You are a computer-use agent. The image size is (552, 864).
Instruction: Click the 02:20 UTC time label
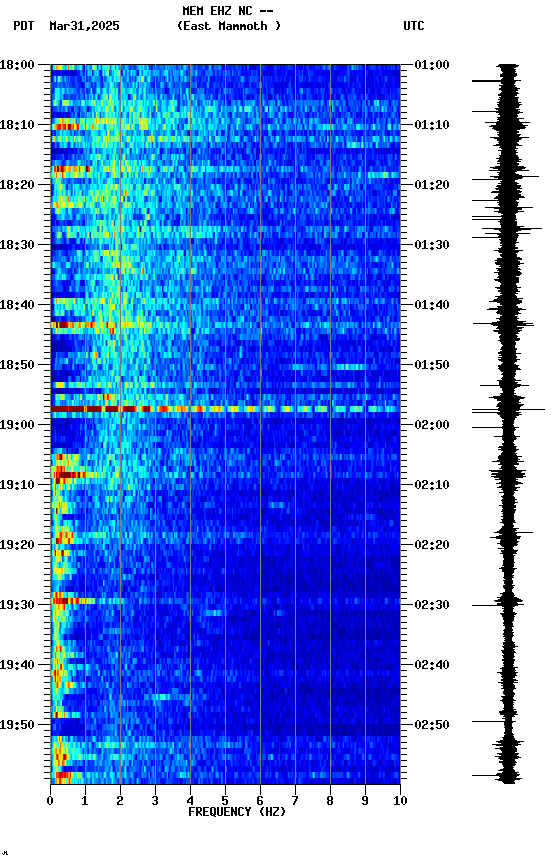pos(432,545)
